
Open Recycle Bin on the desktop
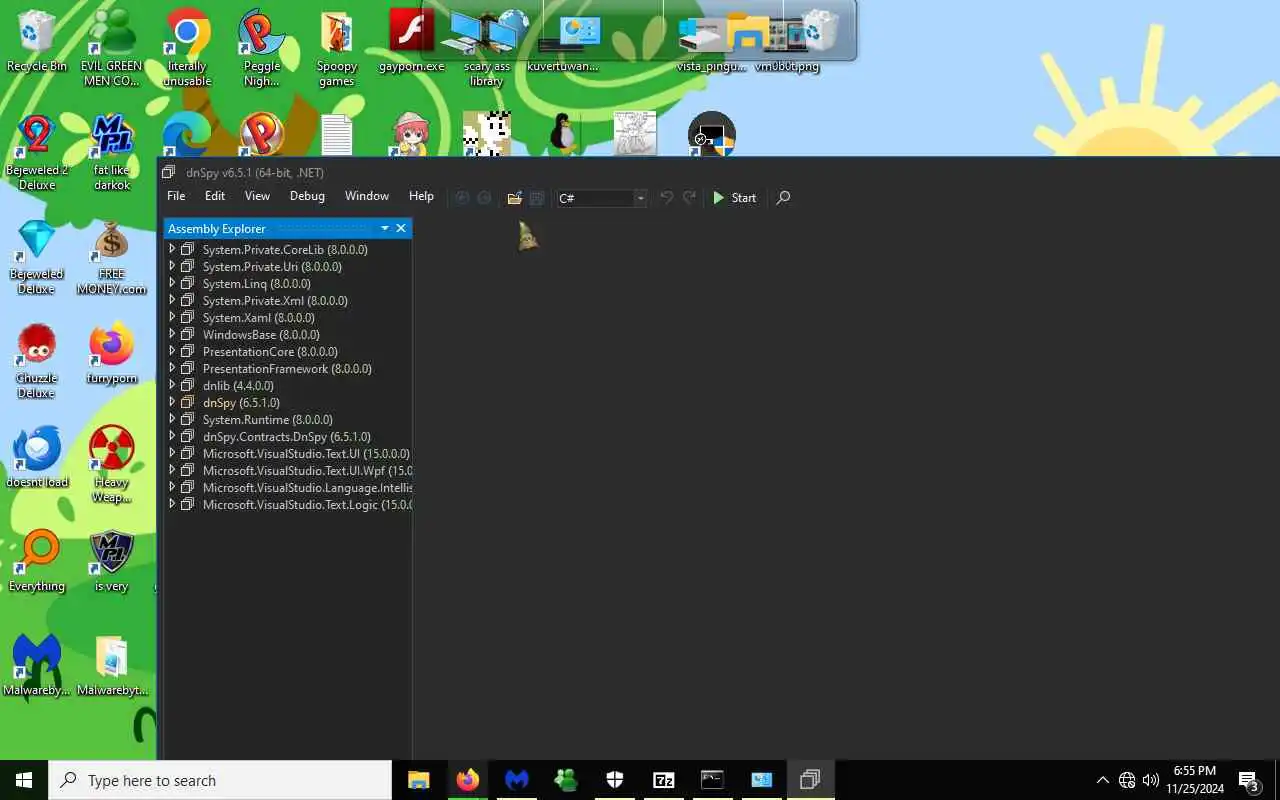point(36,41)
